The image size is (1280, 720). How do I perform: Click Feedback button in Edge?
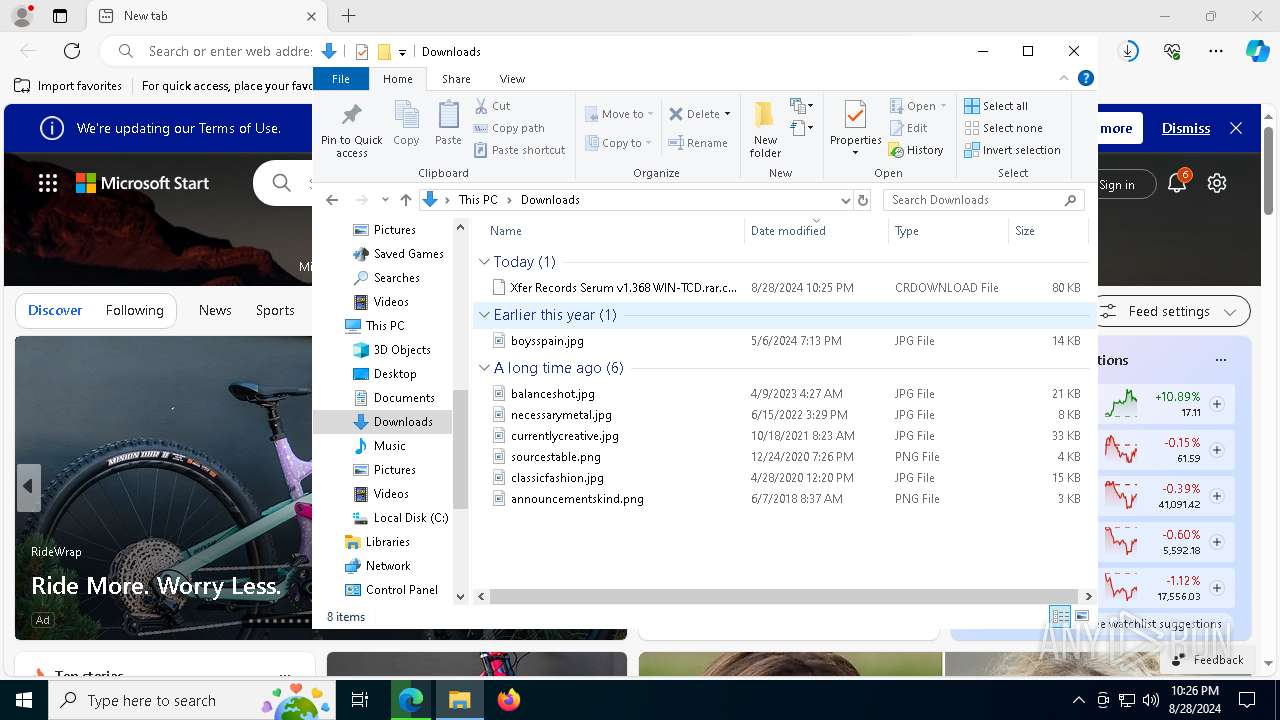coord(1207,659)
